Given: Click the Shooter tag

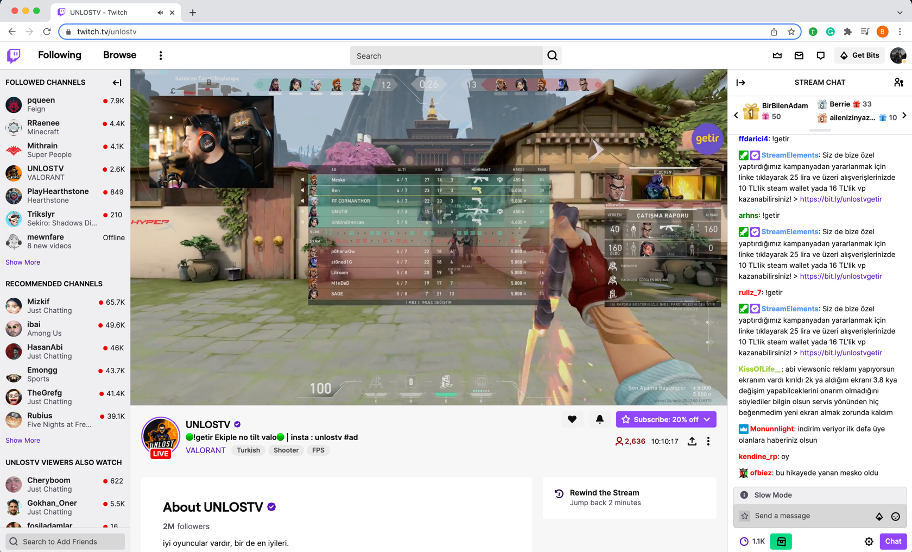Looking at the screenshot, I should (x=286, y=450).
